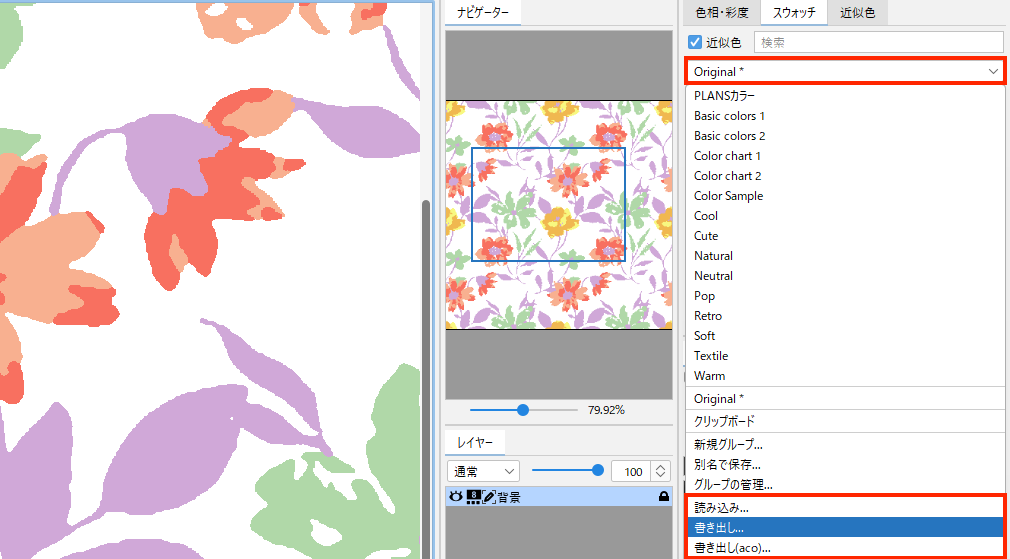Click 書き出し(aco)... menu entry

(x=846, y=547)
